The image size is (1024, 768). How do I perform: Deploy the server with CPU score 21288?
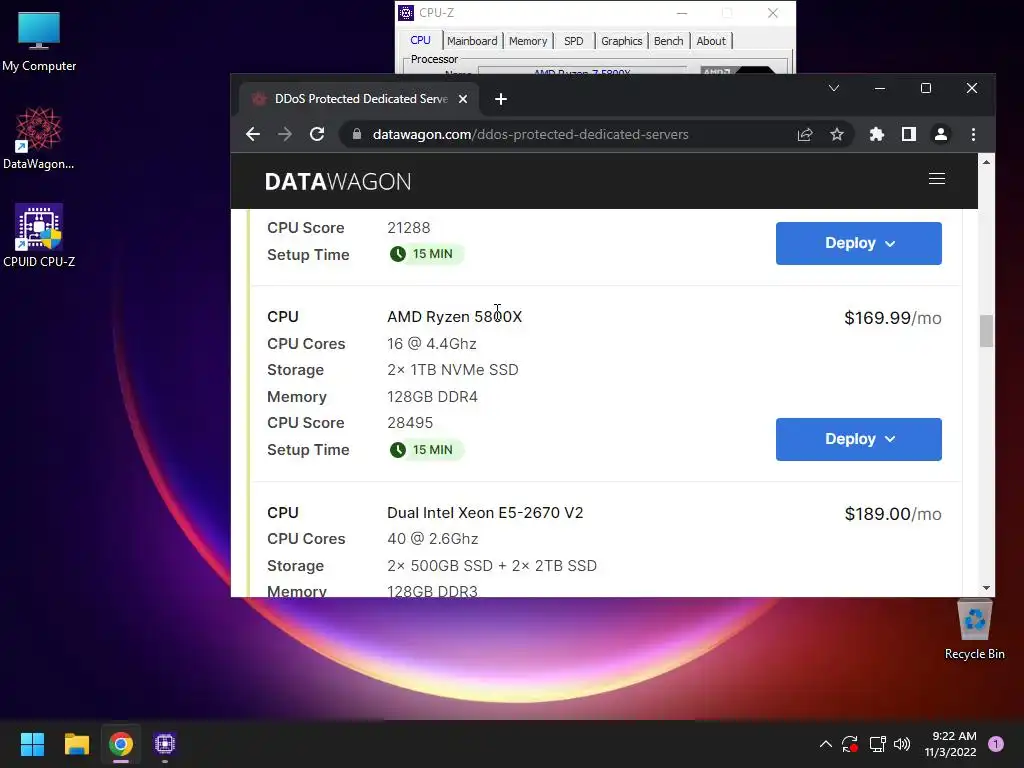pyautogui.click(x=858, y=244)
